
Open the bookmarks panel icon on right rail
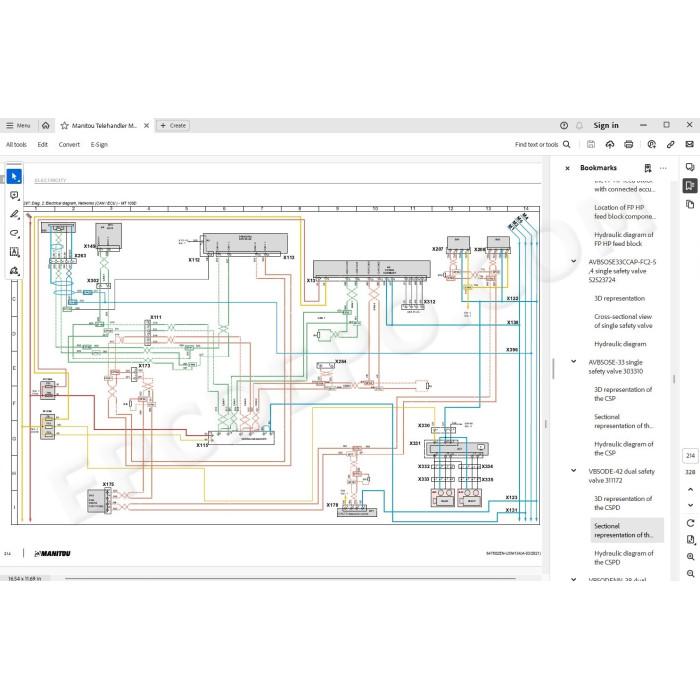(x=690, y=185)
